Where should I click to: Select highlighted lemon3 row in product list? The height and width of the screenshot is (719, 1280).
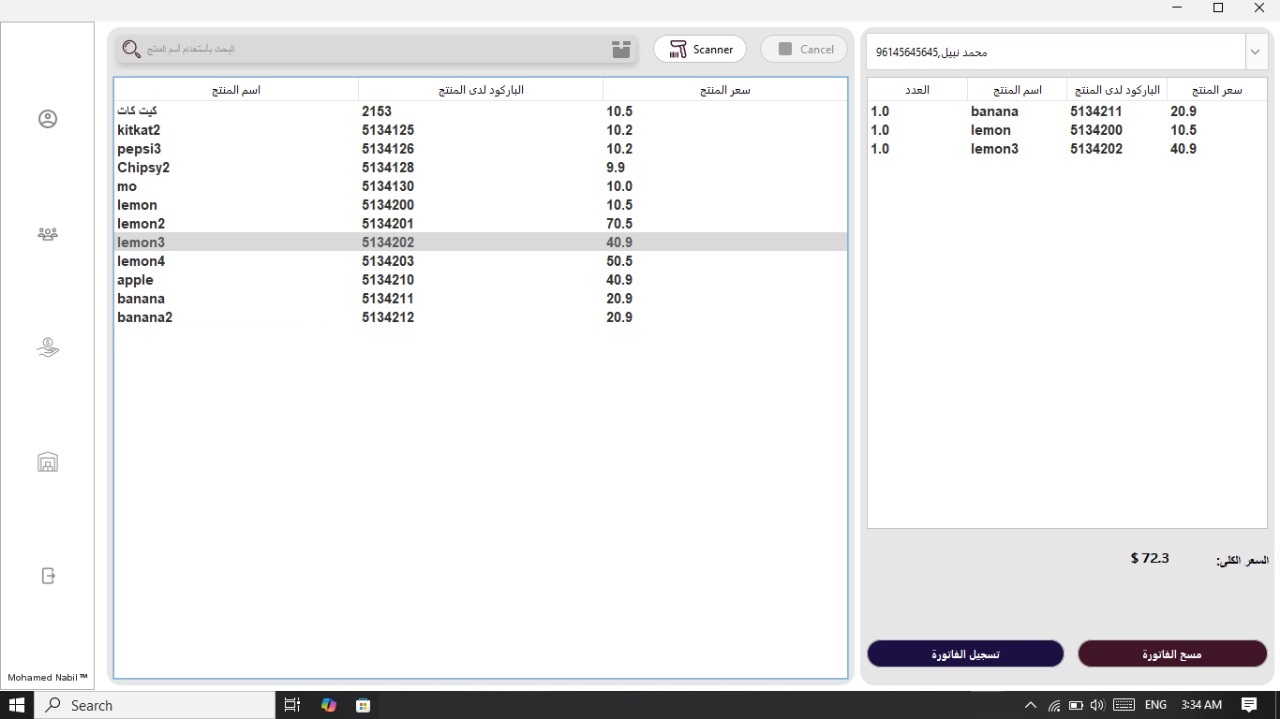(x=480, y=242)
